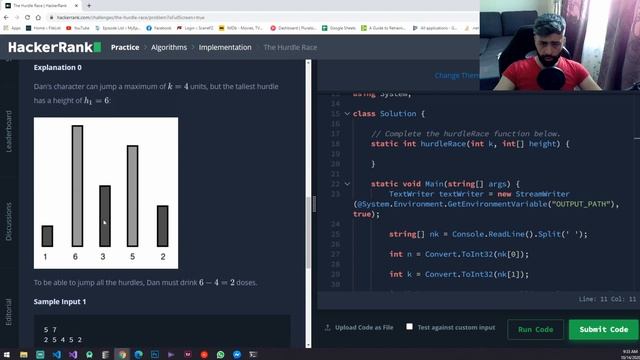Open the Home FileList bookmark
640x360 pixels.
(x=43, y=28)
